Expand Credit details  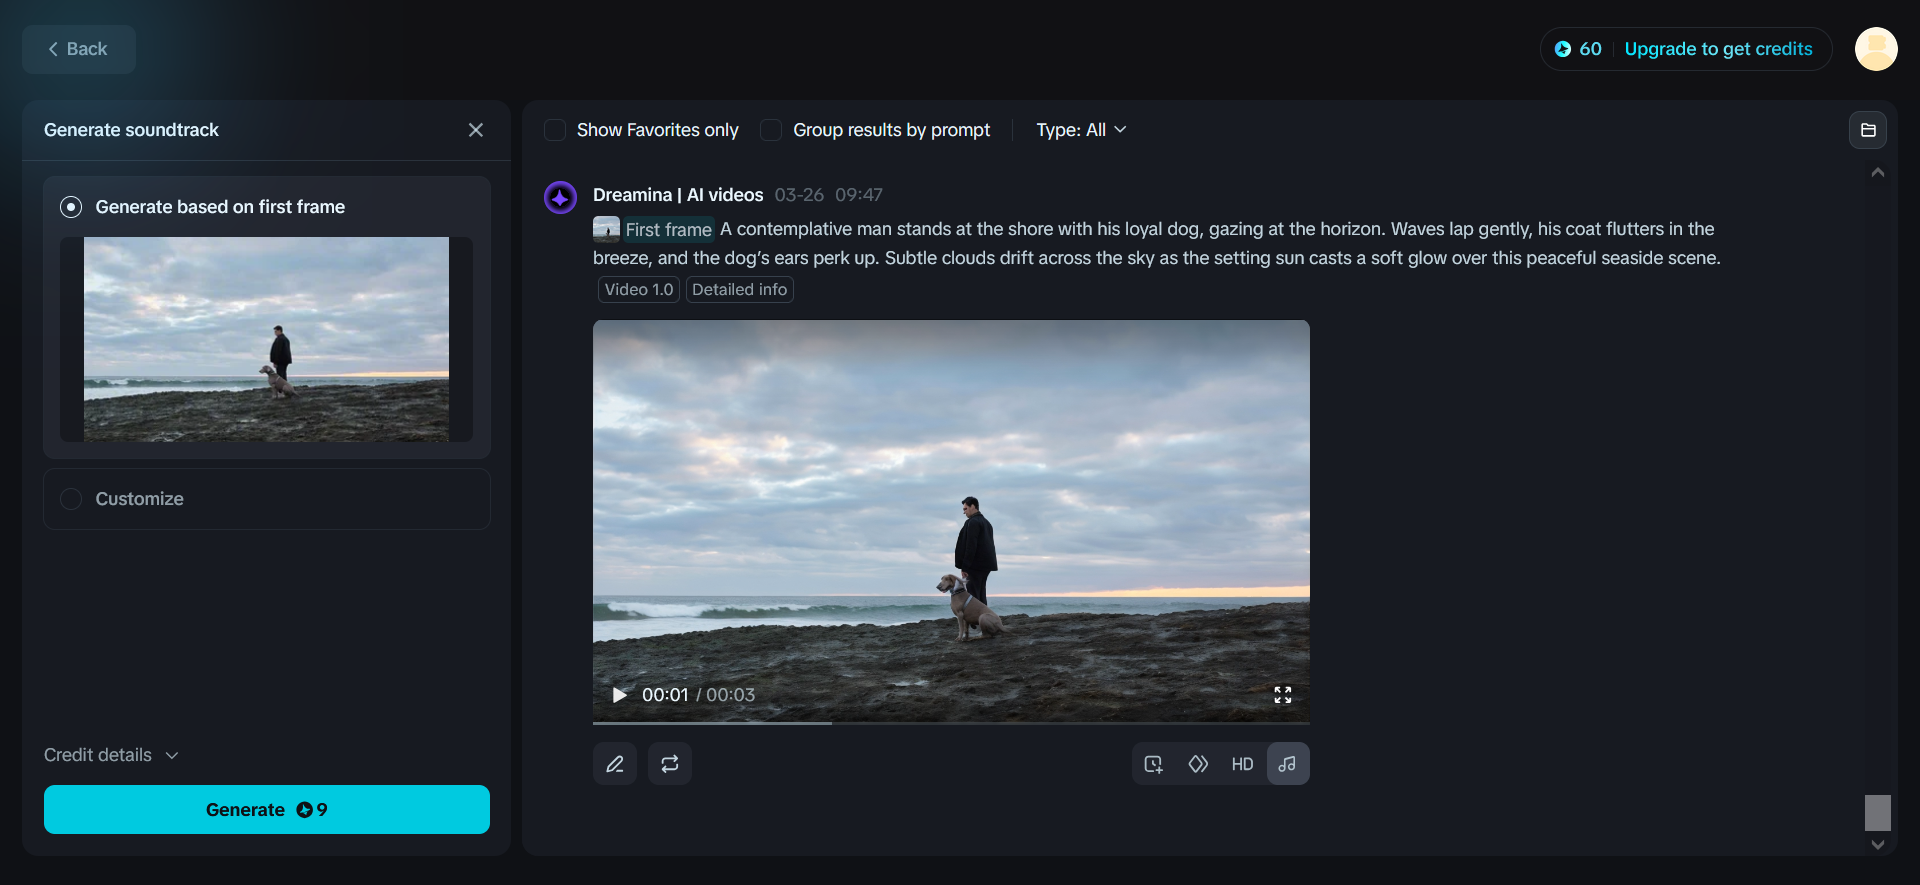(111, 755)
